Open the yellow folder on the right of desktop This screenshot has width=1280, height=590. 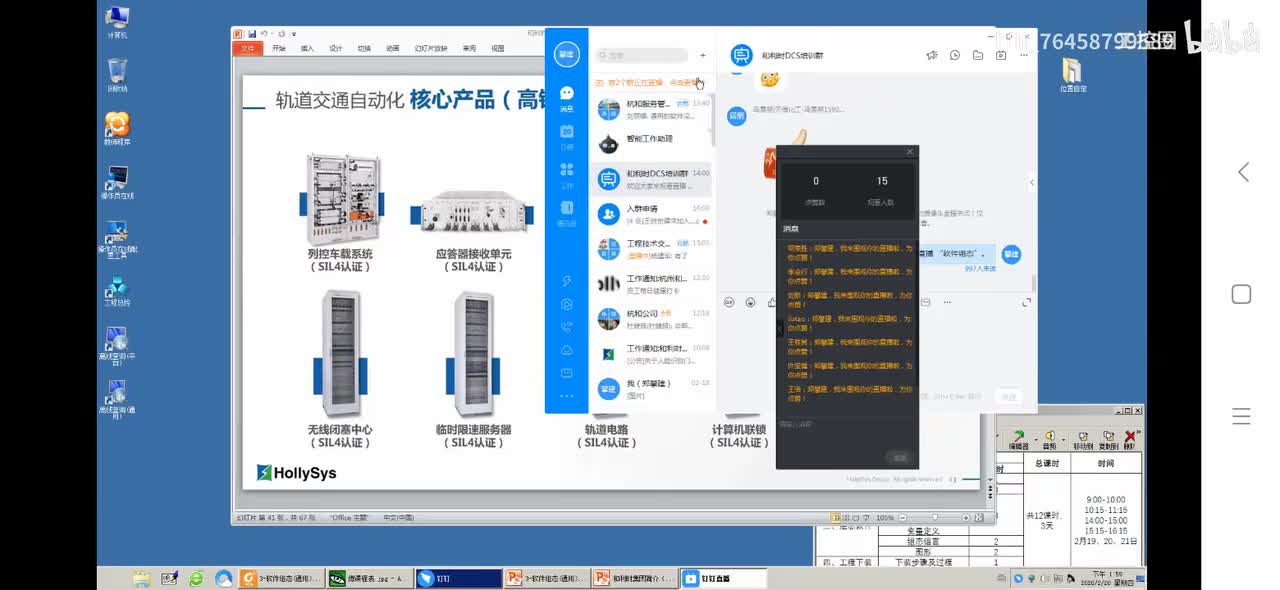pos(1072,76)
